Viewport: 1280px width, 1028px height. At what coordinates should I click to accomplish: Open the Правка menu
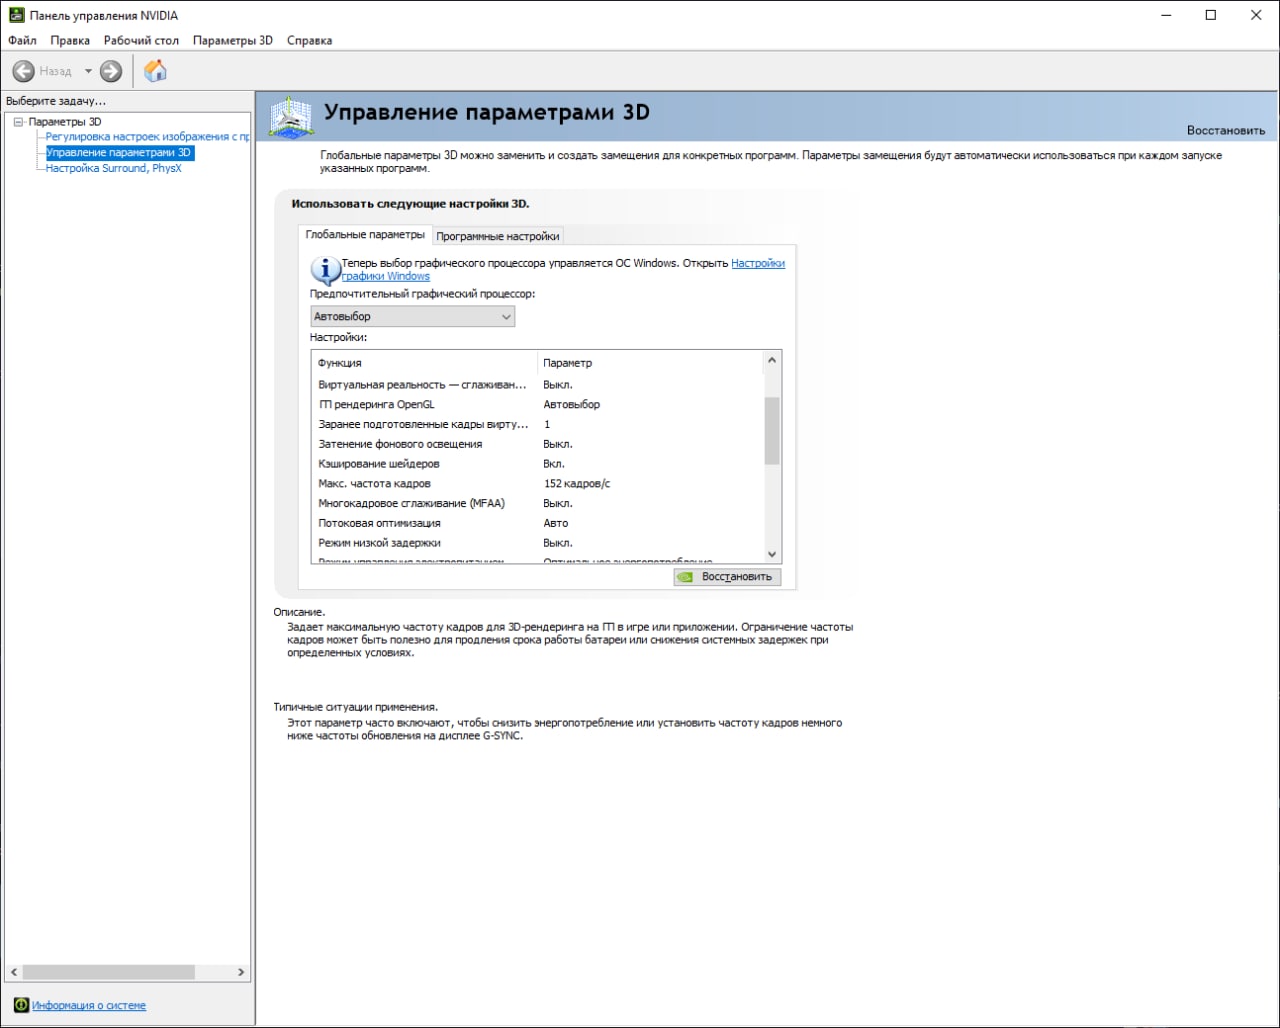tap(70, 40)
